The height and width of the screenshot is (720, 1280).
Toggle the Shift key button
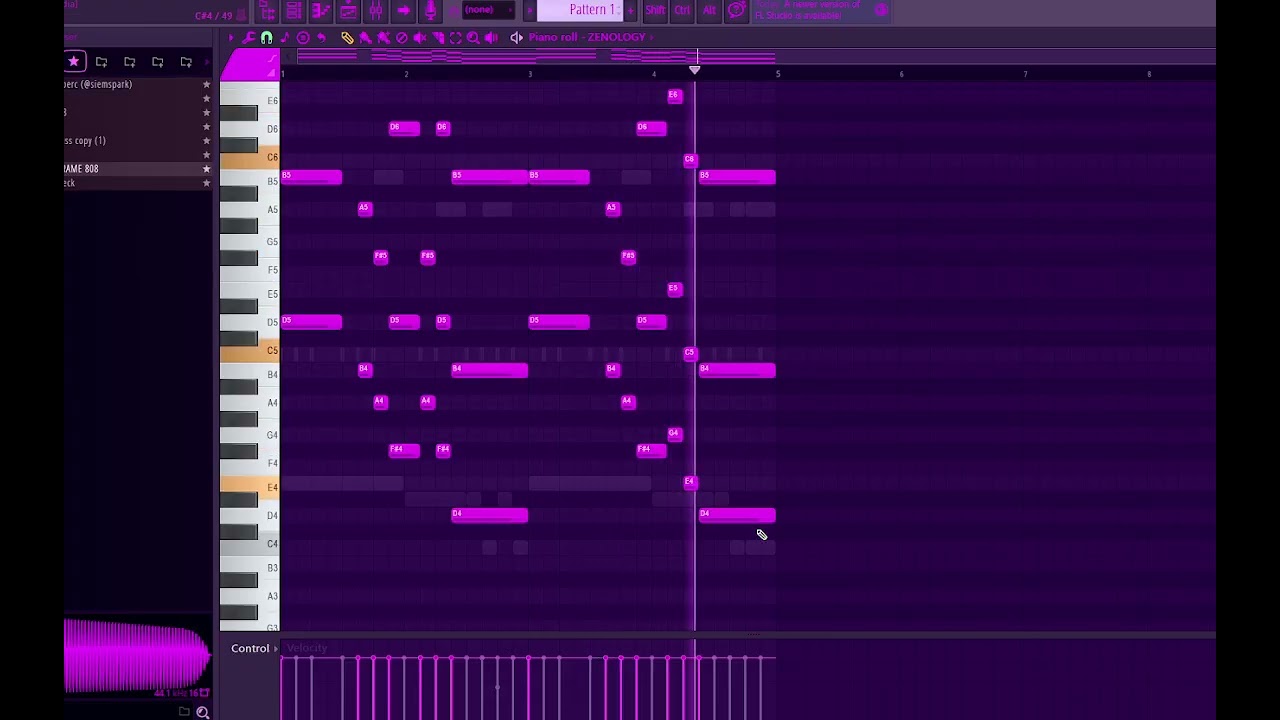click(x=655, y=11)
